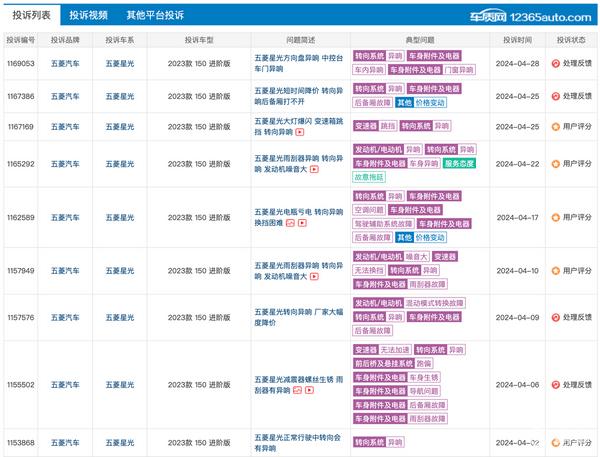Click the 跑偏 tag in row 1155502
The width and height of the screenshot is (600, 457).
[x=424, y=364]
